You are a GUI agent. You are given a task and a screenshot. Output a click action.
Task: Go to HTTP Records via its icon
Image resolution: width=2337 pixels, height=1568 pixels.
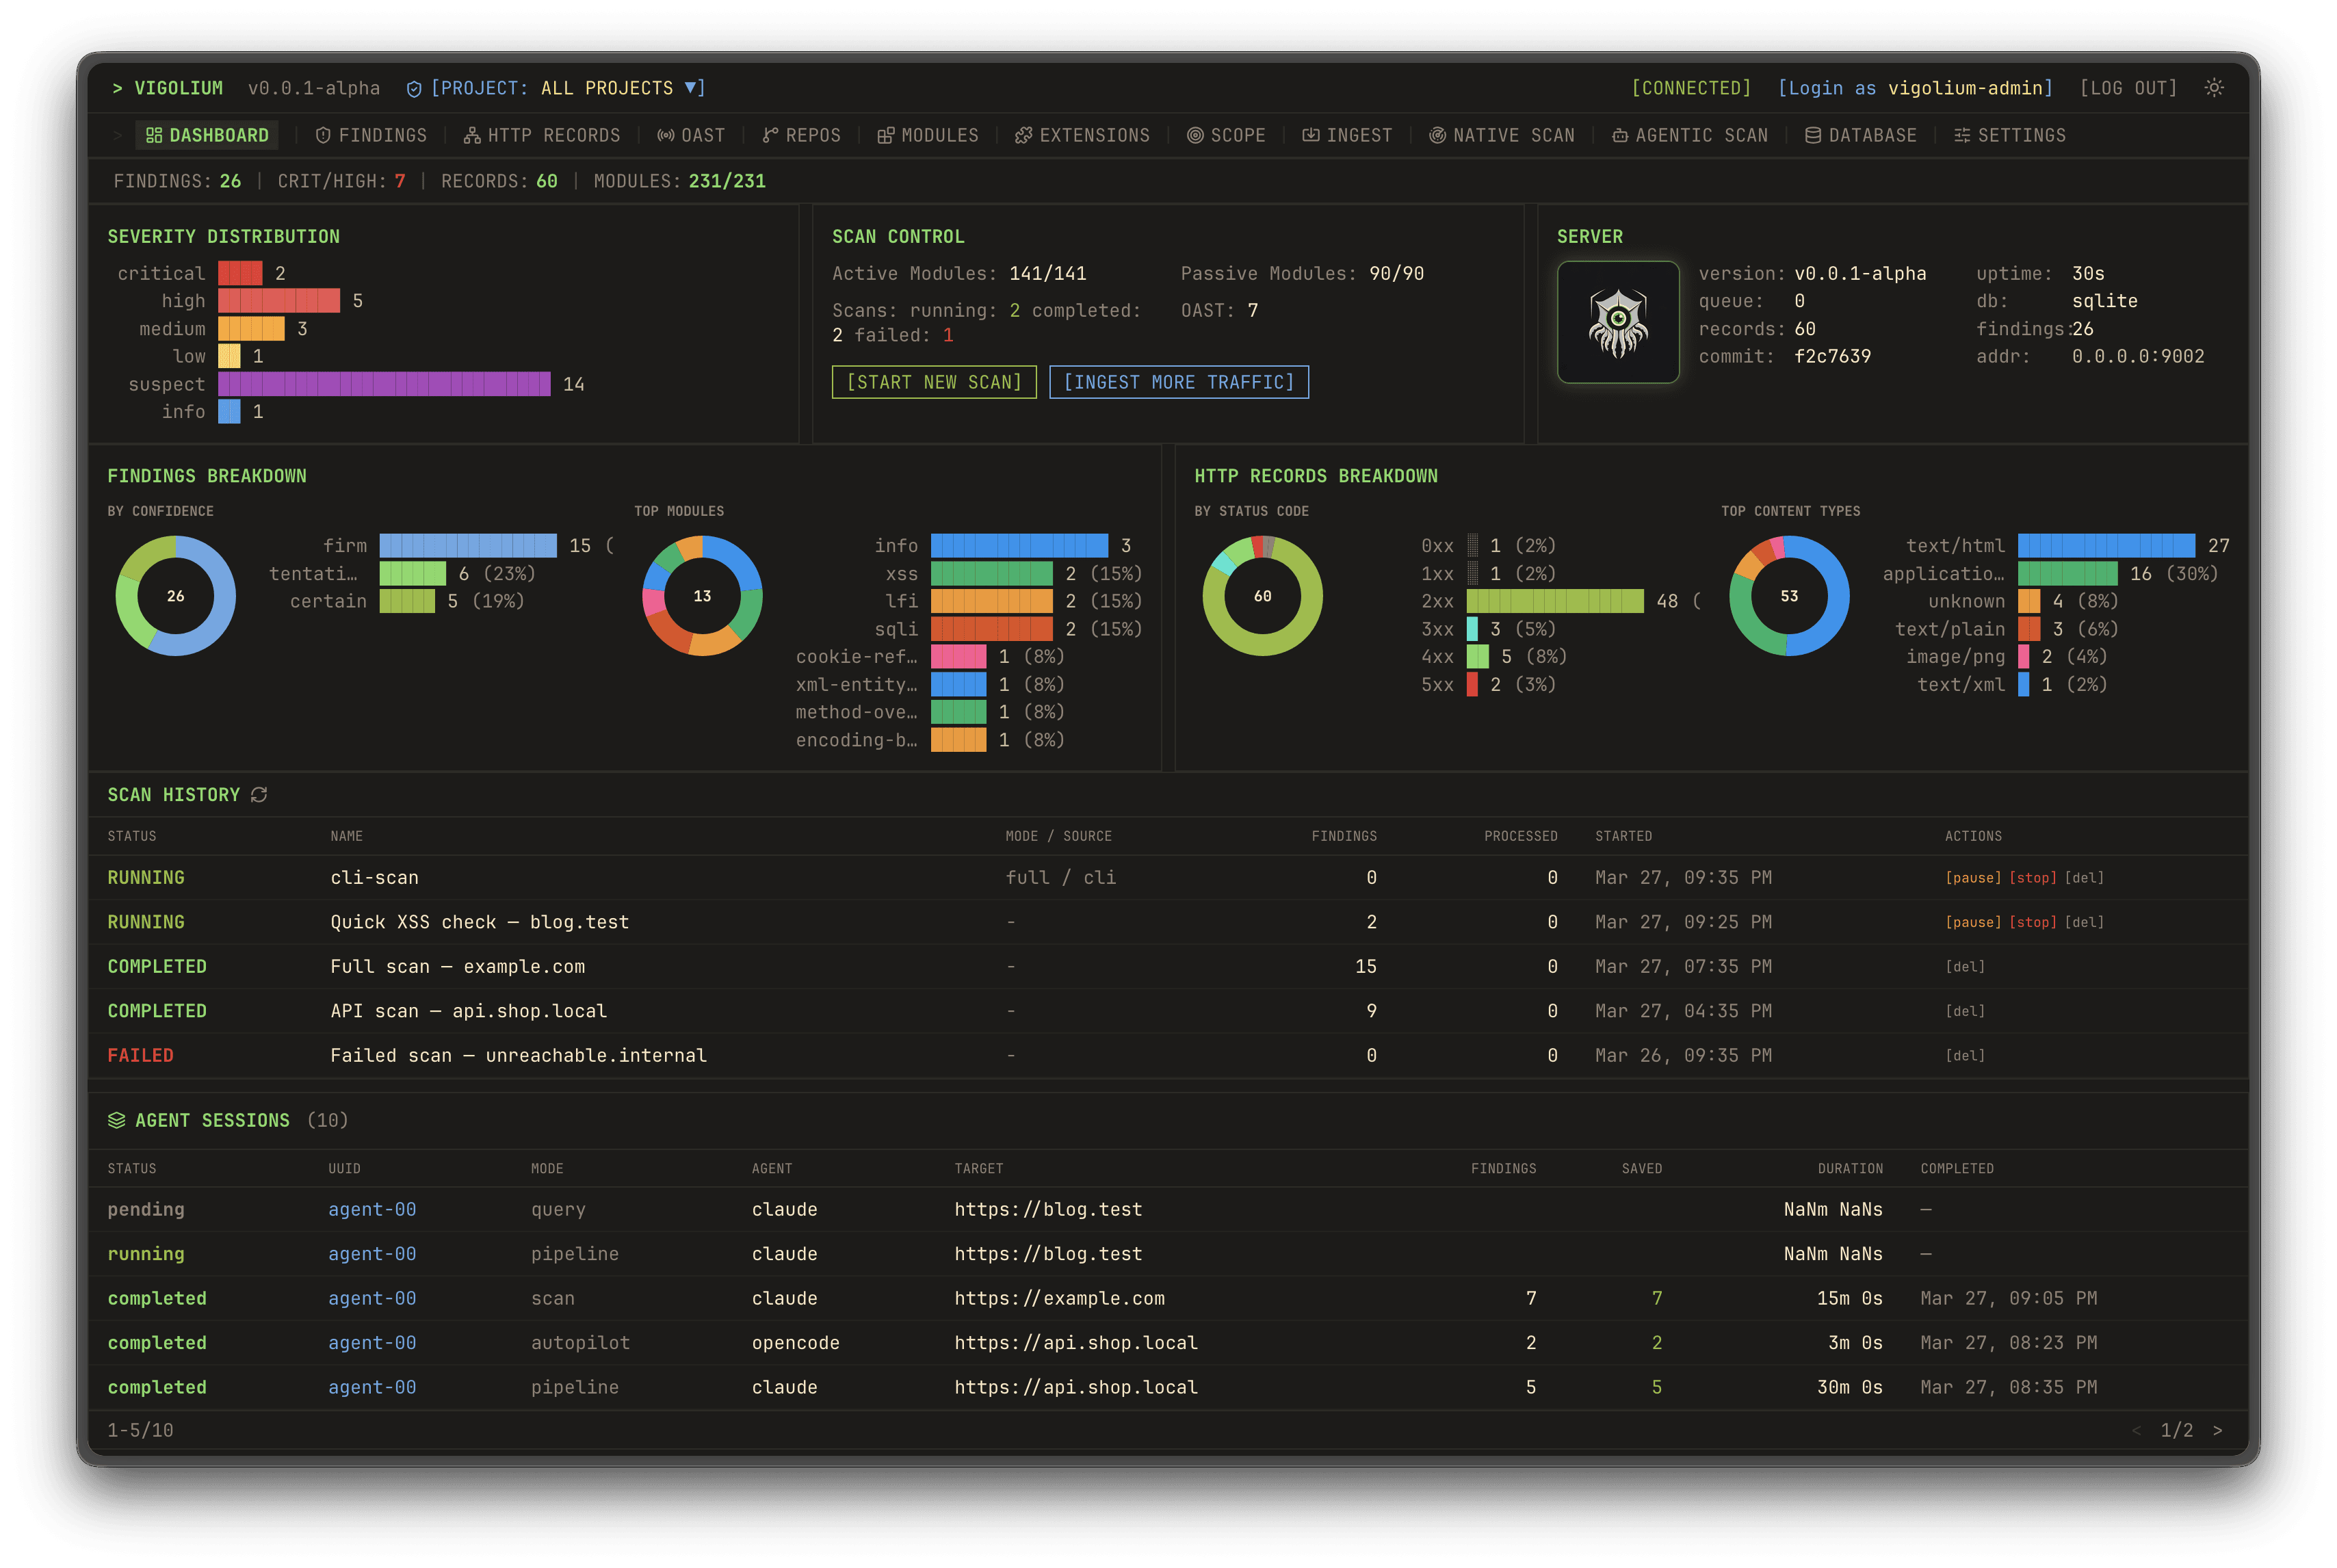click(472, 135)
